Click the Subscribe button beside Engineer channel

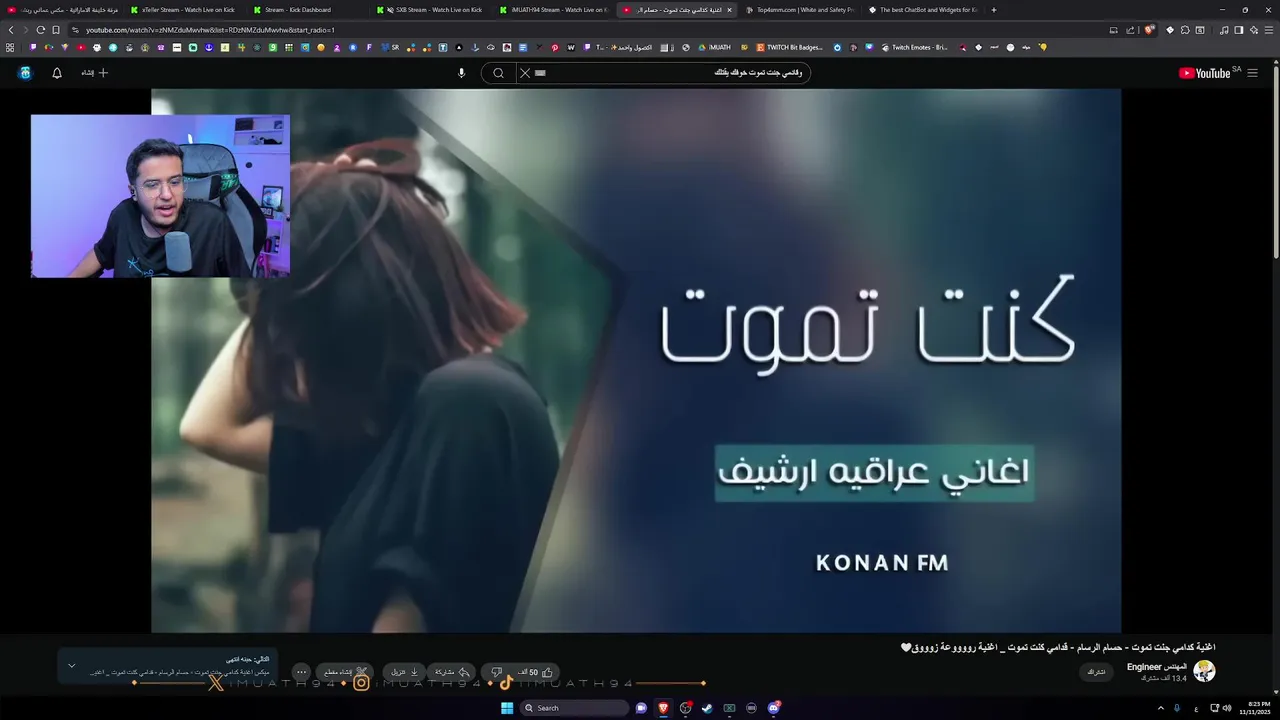click(x=1097, y=672)
